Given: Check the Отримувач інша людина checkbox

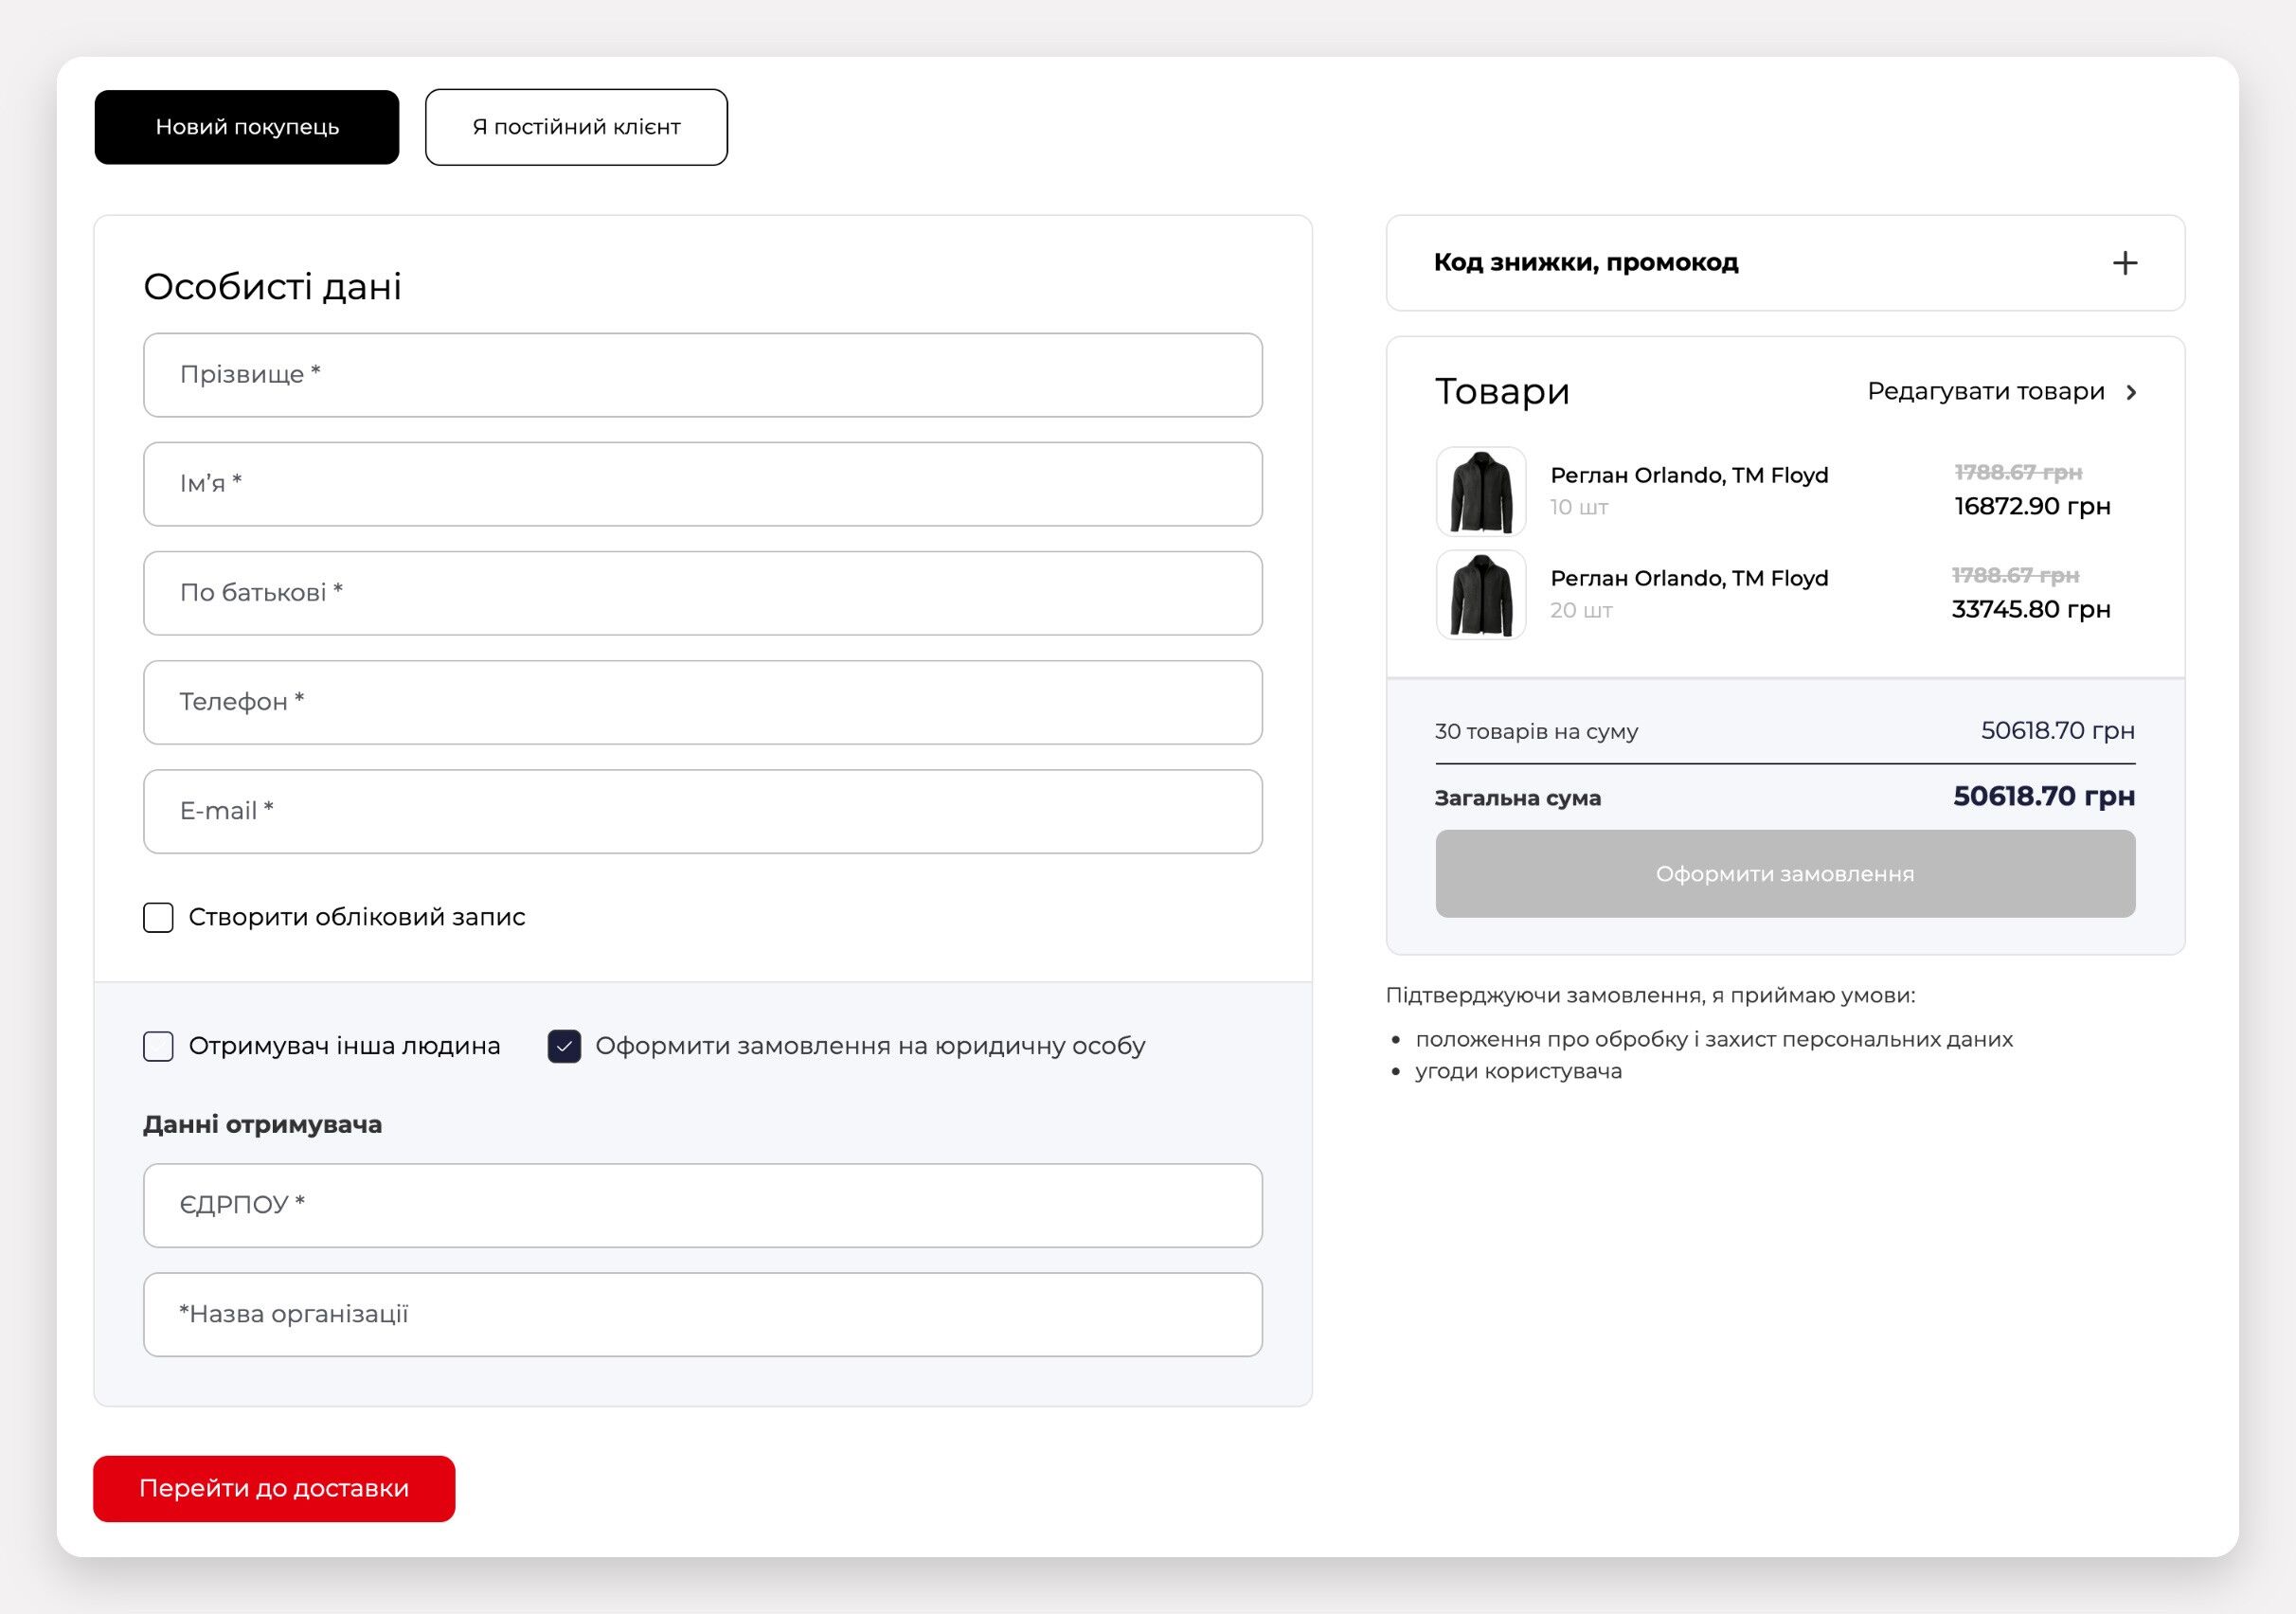Looking at the screenshot, I should (158, 1046).
